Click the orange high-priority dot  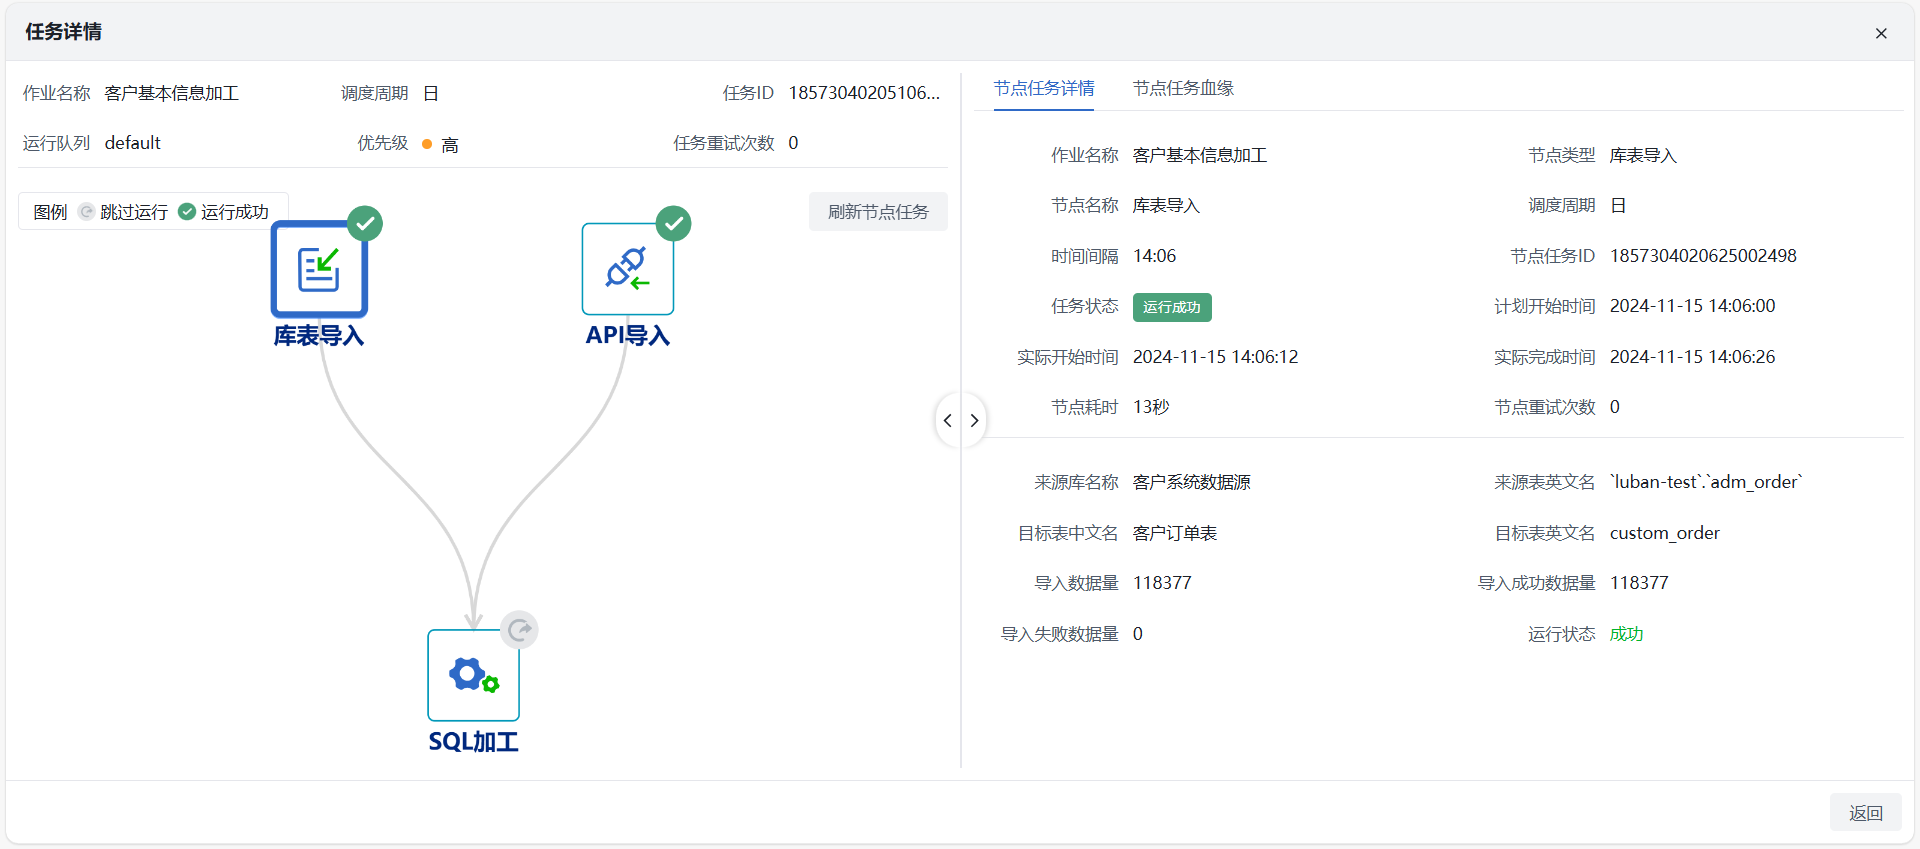(x=427, y=145)
